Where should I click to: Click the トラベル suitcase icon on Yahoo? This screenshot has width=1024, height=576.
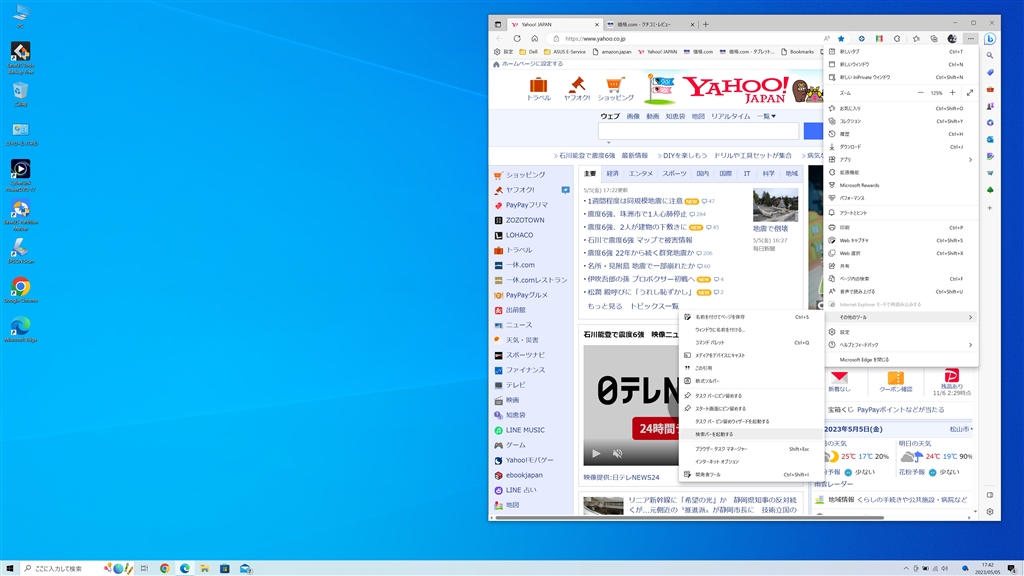pos(538,85)
